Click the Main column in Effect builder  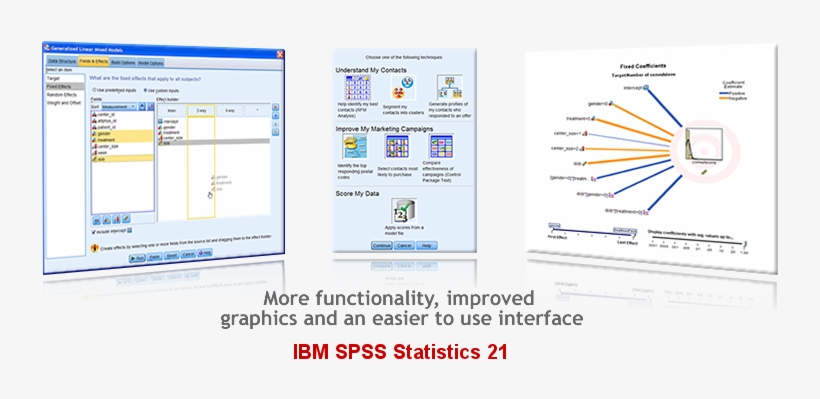pos(172,110)
